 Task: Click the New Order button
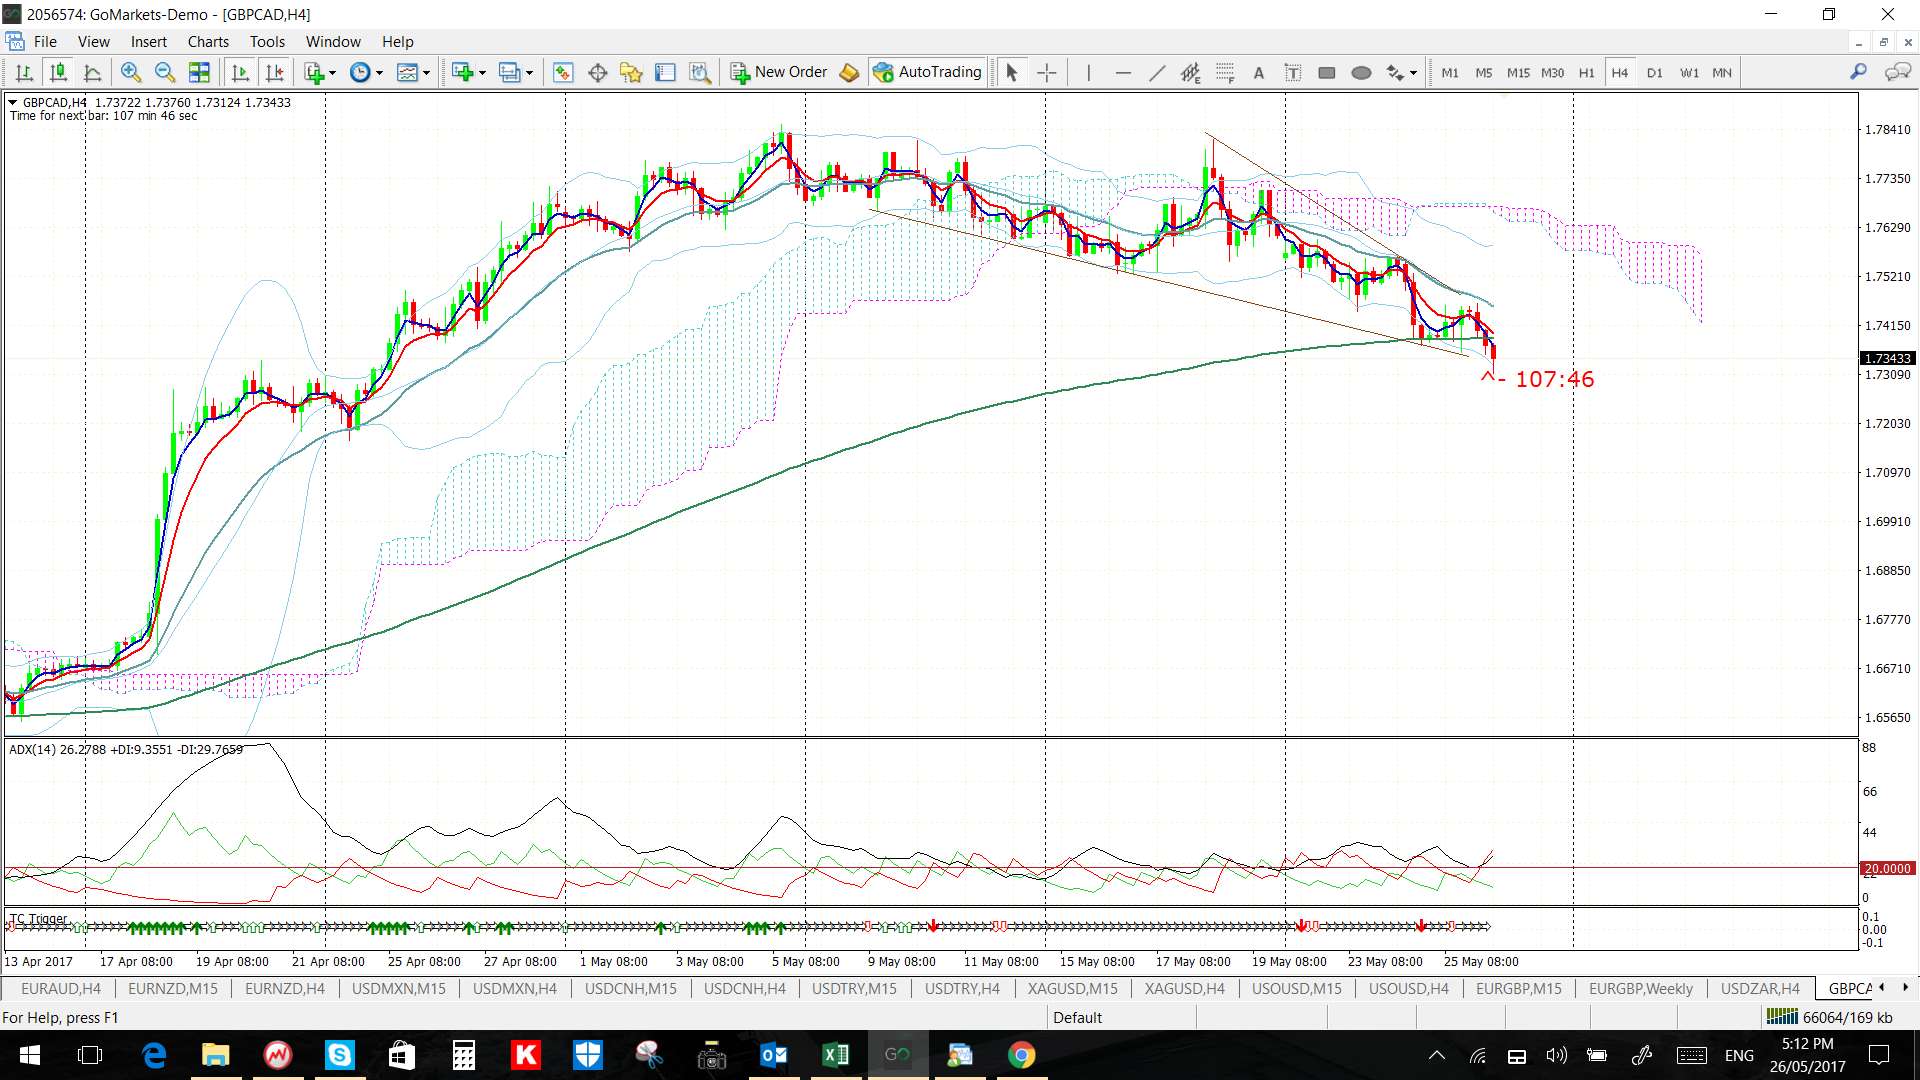pos(779,72)
